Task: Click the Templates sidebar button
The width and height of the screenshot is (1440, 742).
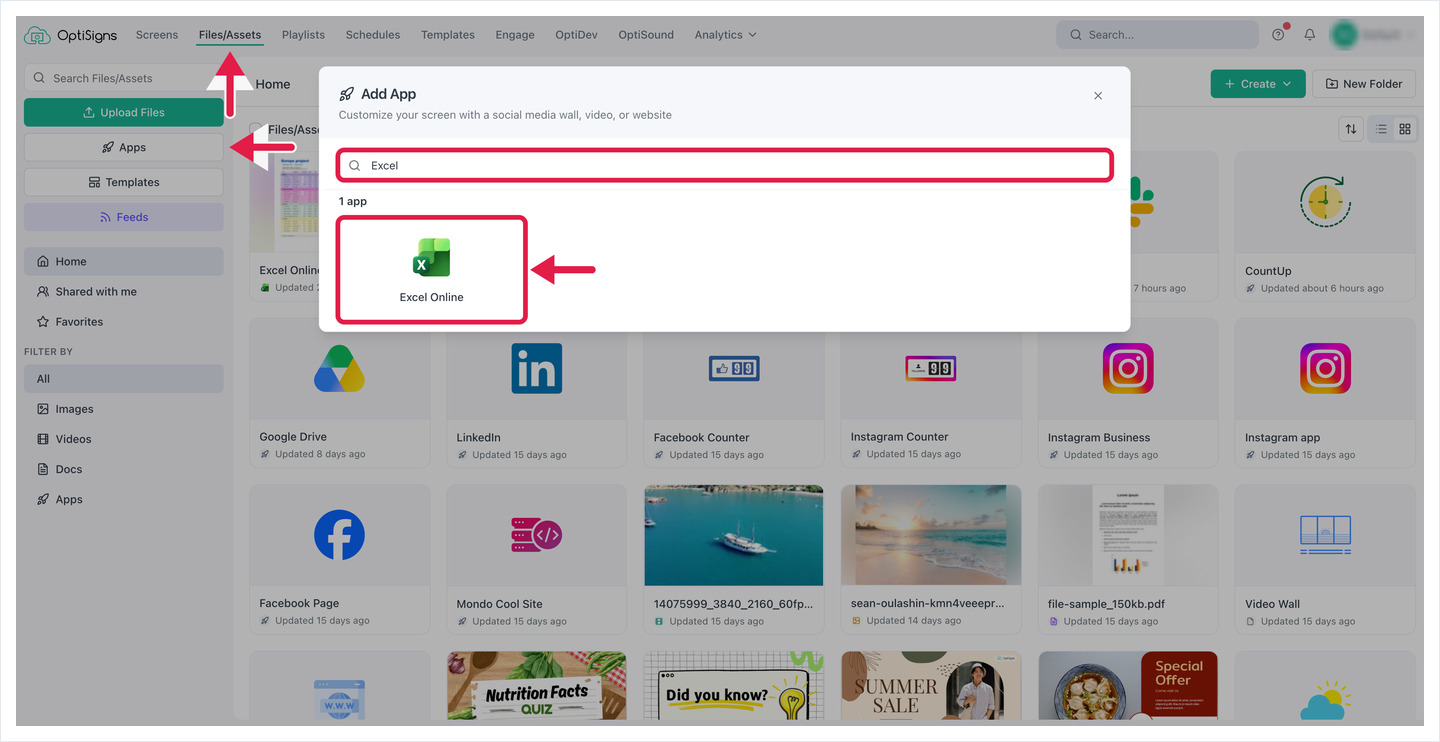Action: click(124, 183)
